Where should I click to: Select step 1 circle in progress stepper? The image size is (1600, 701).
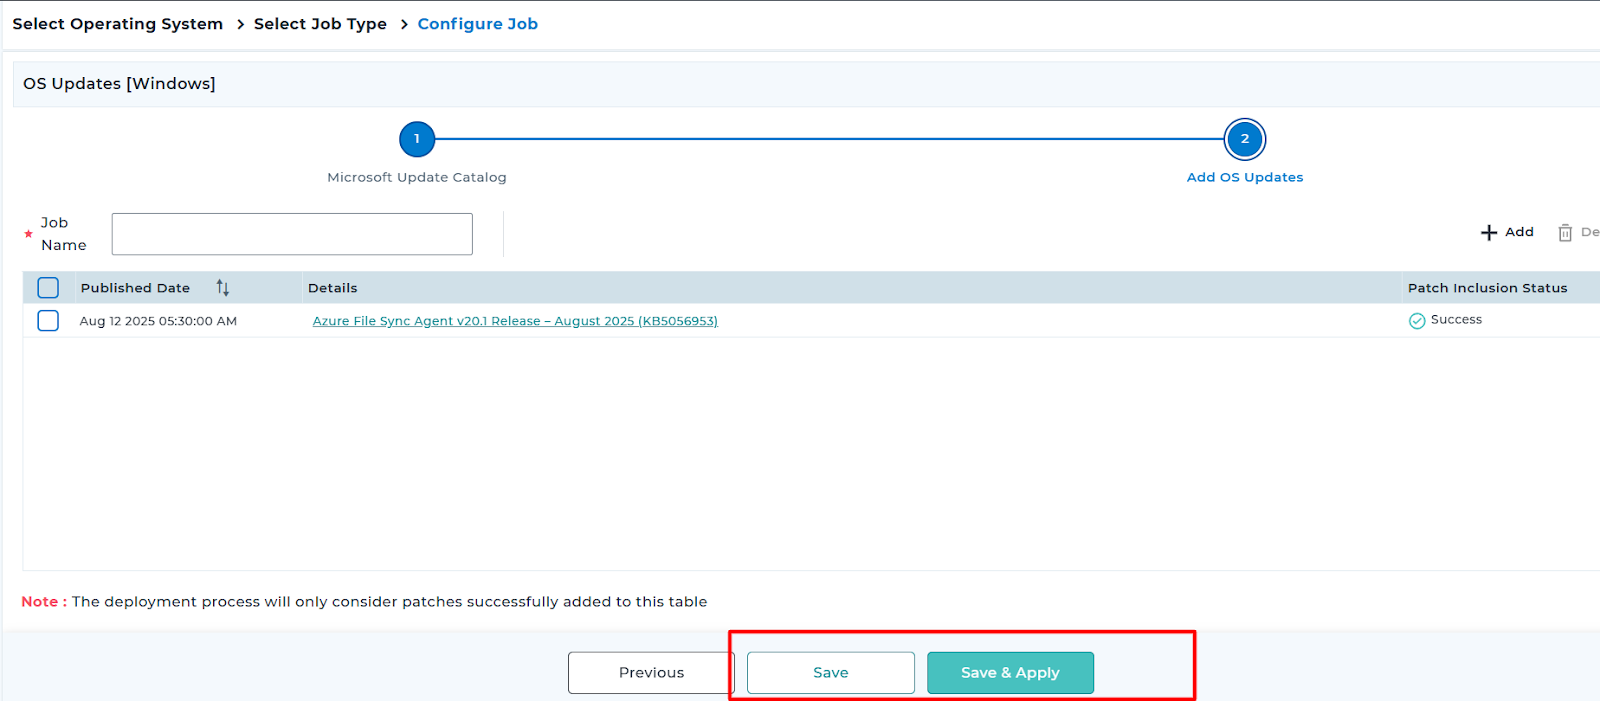coord(417,139)
